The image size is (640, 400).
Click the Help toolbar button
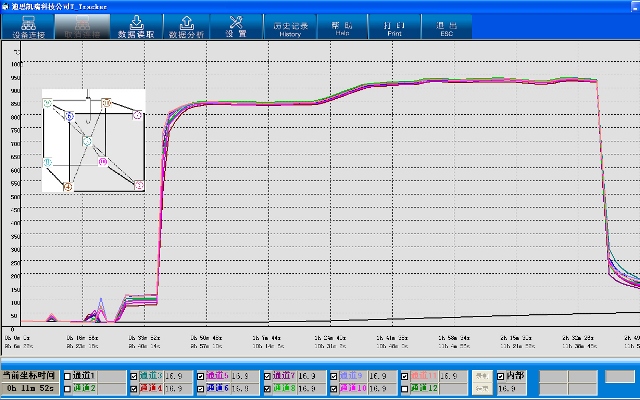pos(342,27)
